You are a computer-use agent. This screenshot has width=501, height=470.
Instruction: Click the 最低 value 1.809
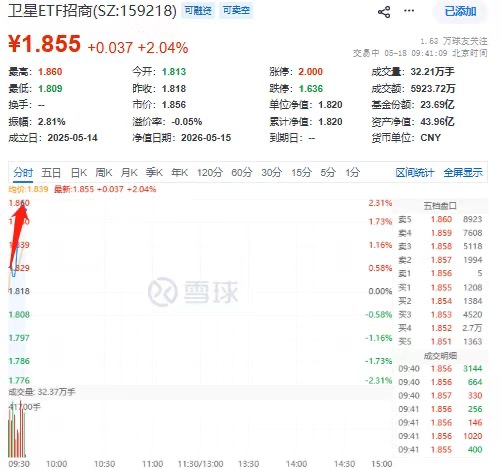(x=50, y=89)
